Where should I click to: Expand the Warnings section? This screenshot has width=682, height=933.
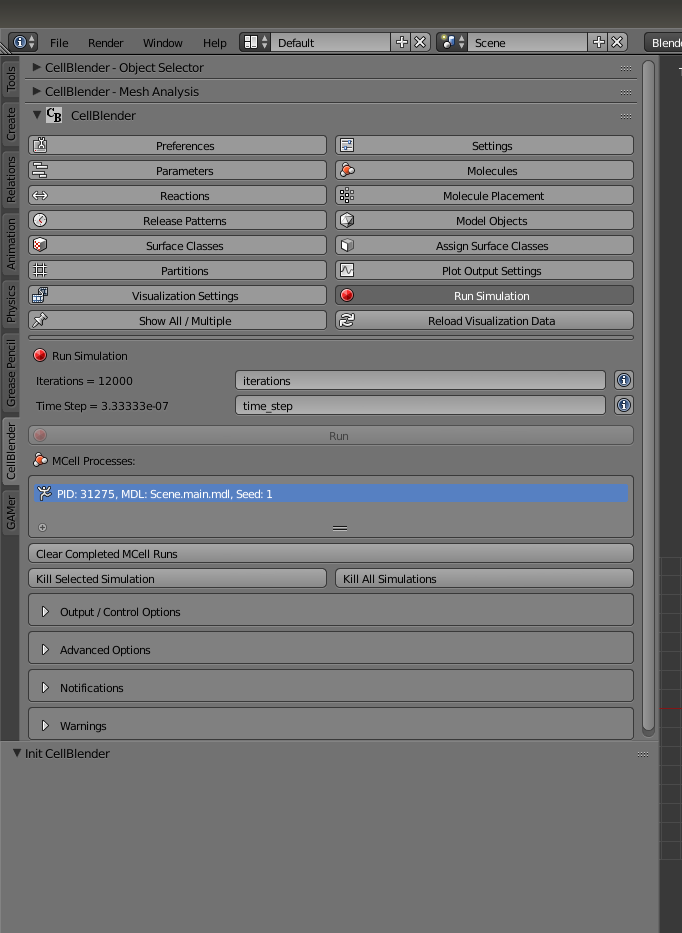coord(45,726)
